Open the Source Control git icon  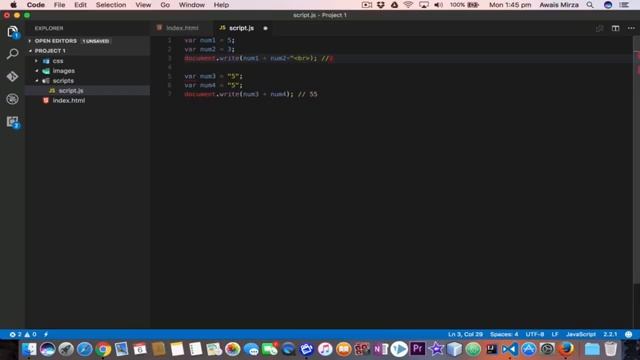(x=13, y=76)
